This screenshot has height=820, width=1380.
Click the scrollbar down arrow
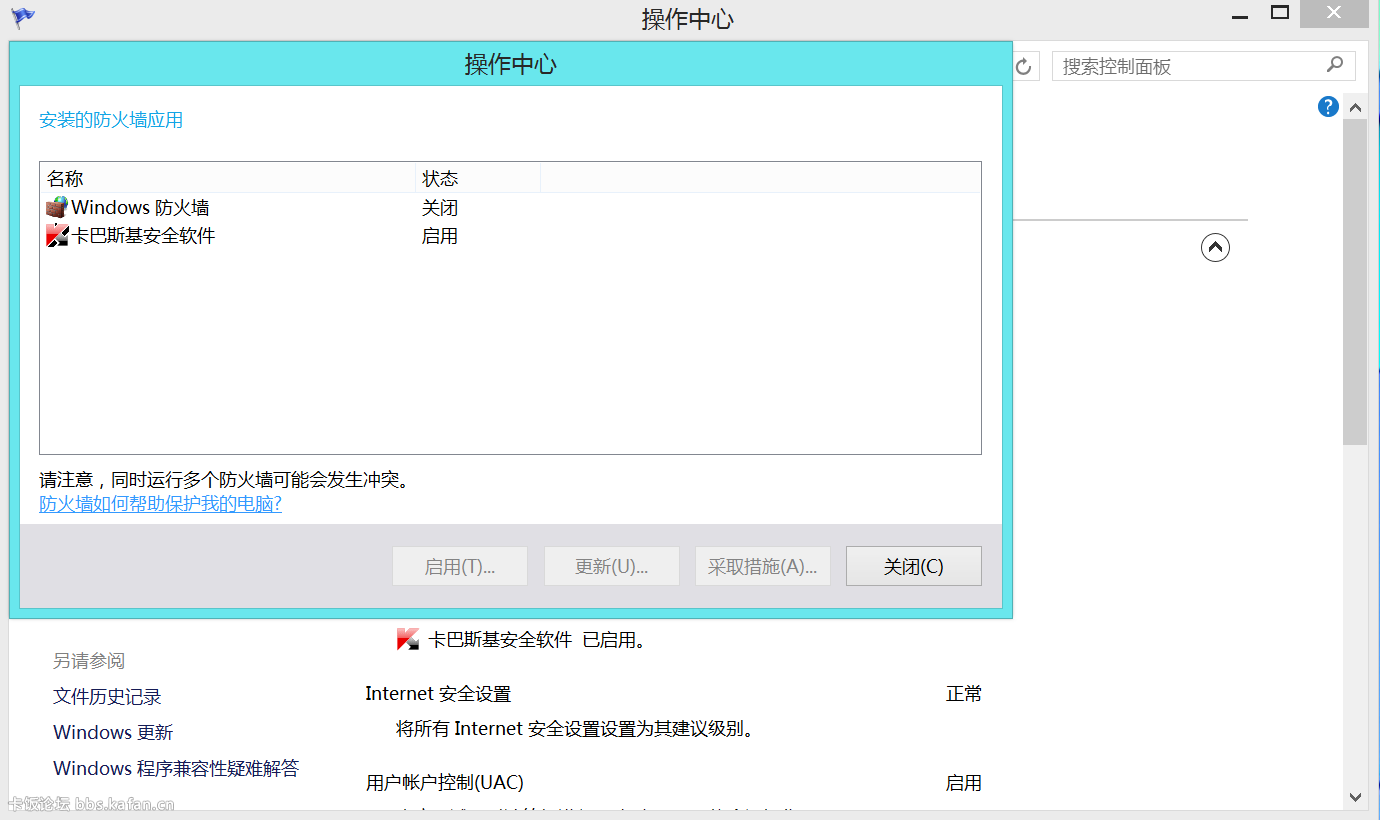(1355, 797)
